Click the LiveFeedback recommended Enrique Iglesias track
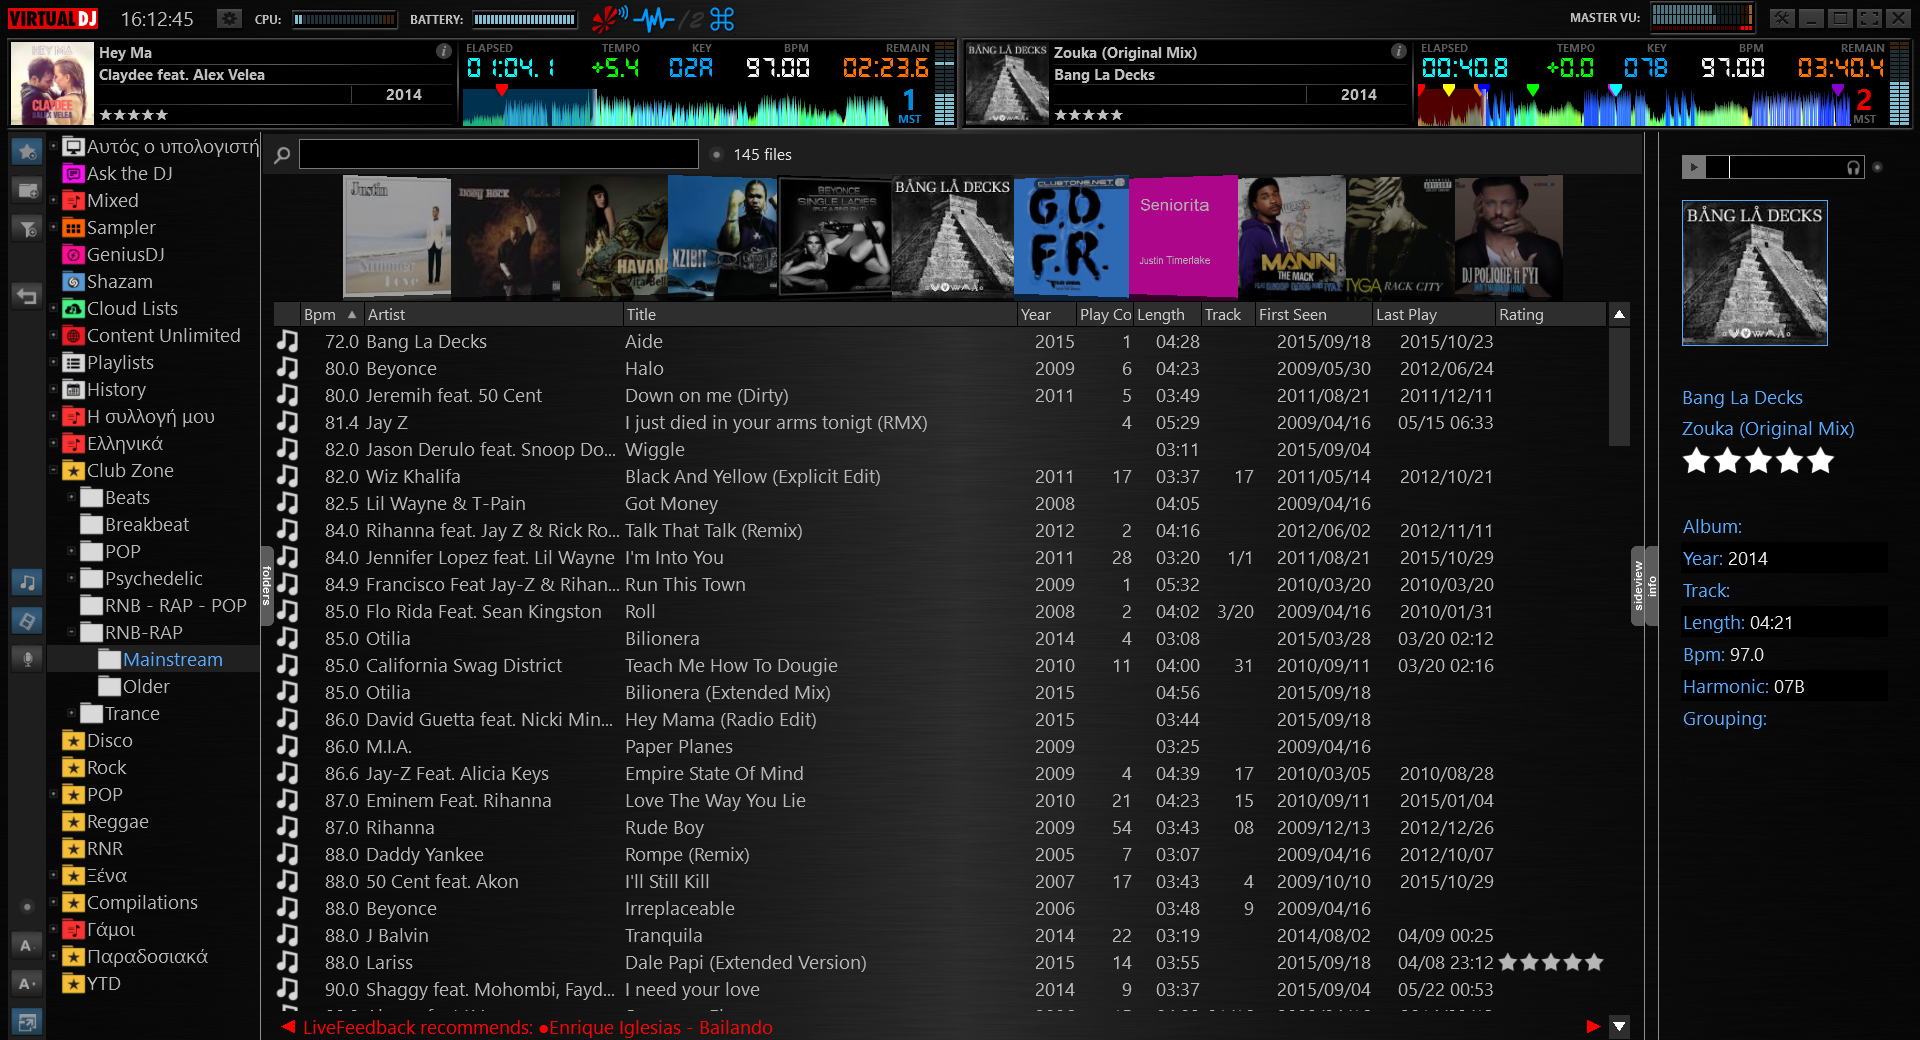Image resolution: width=1920 pixels, height=1040 pixels. 660,1028
